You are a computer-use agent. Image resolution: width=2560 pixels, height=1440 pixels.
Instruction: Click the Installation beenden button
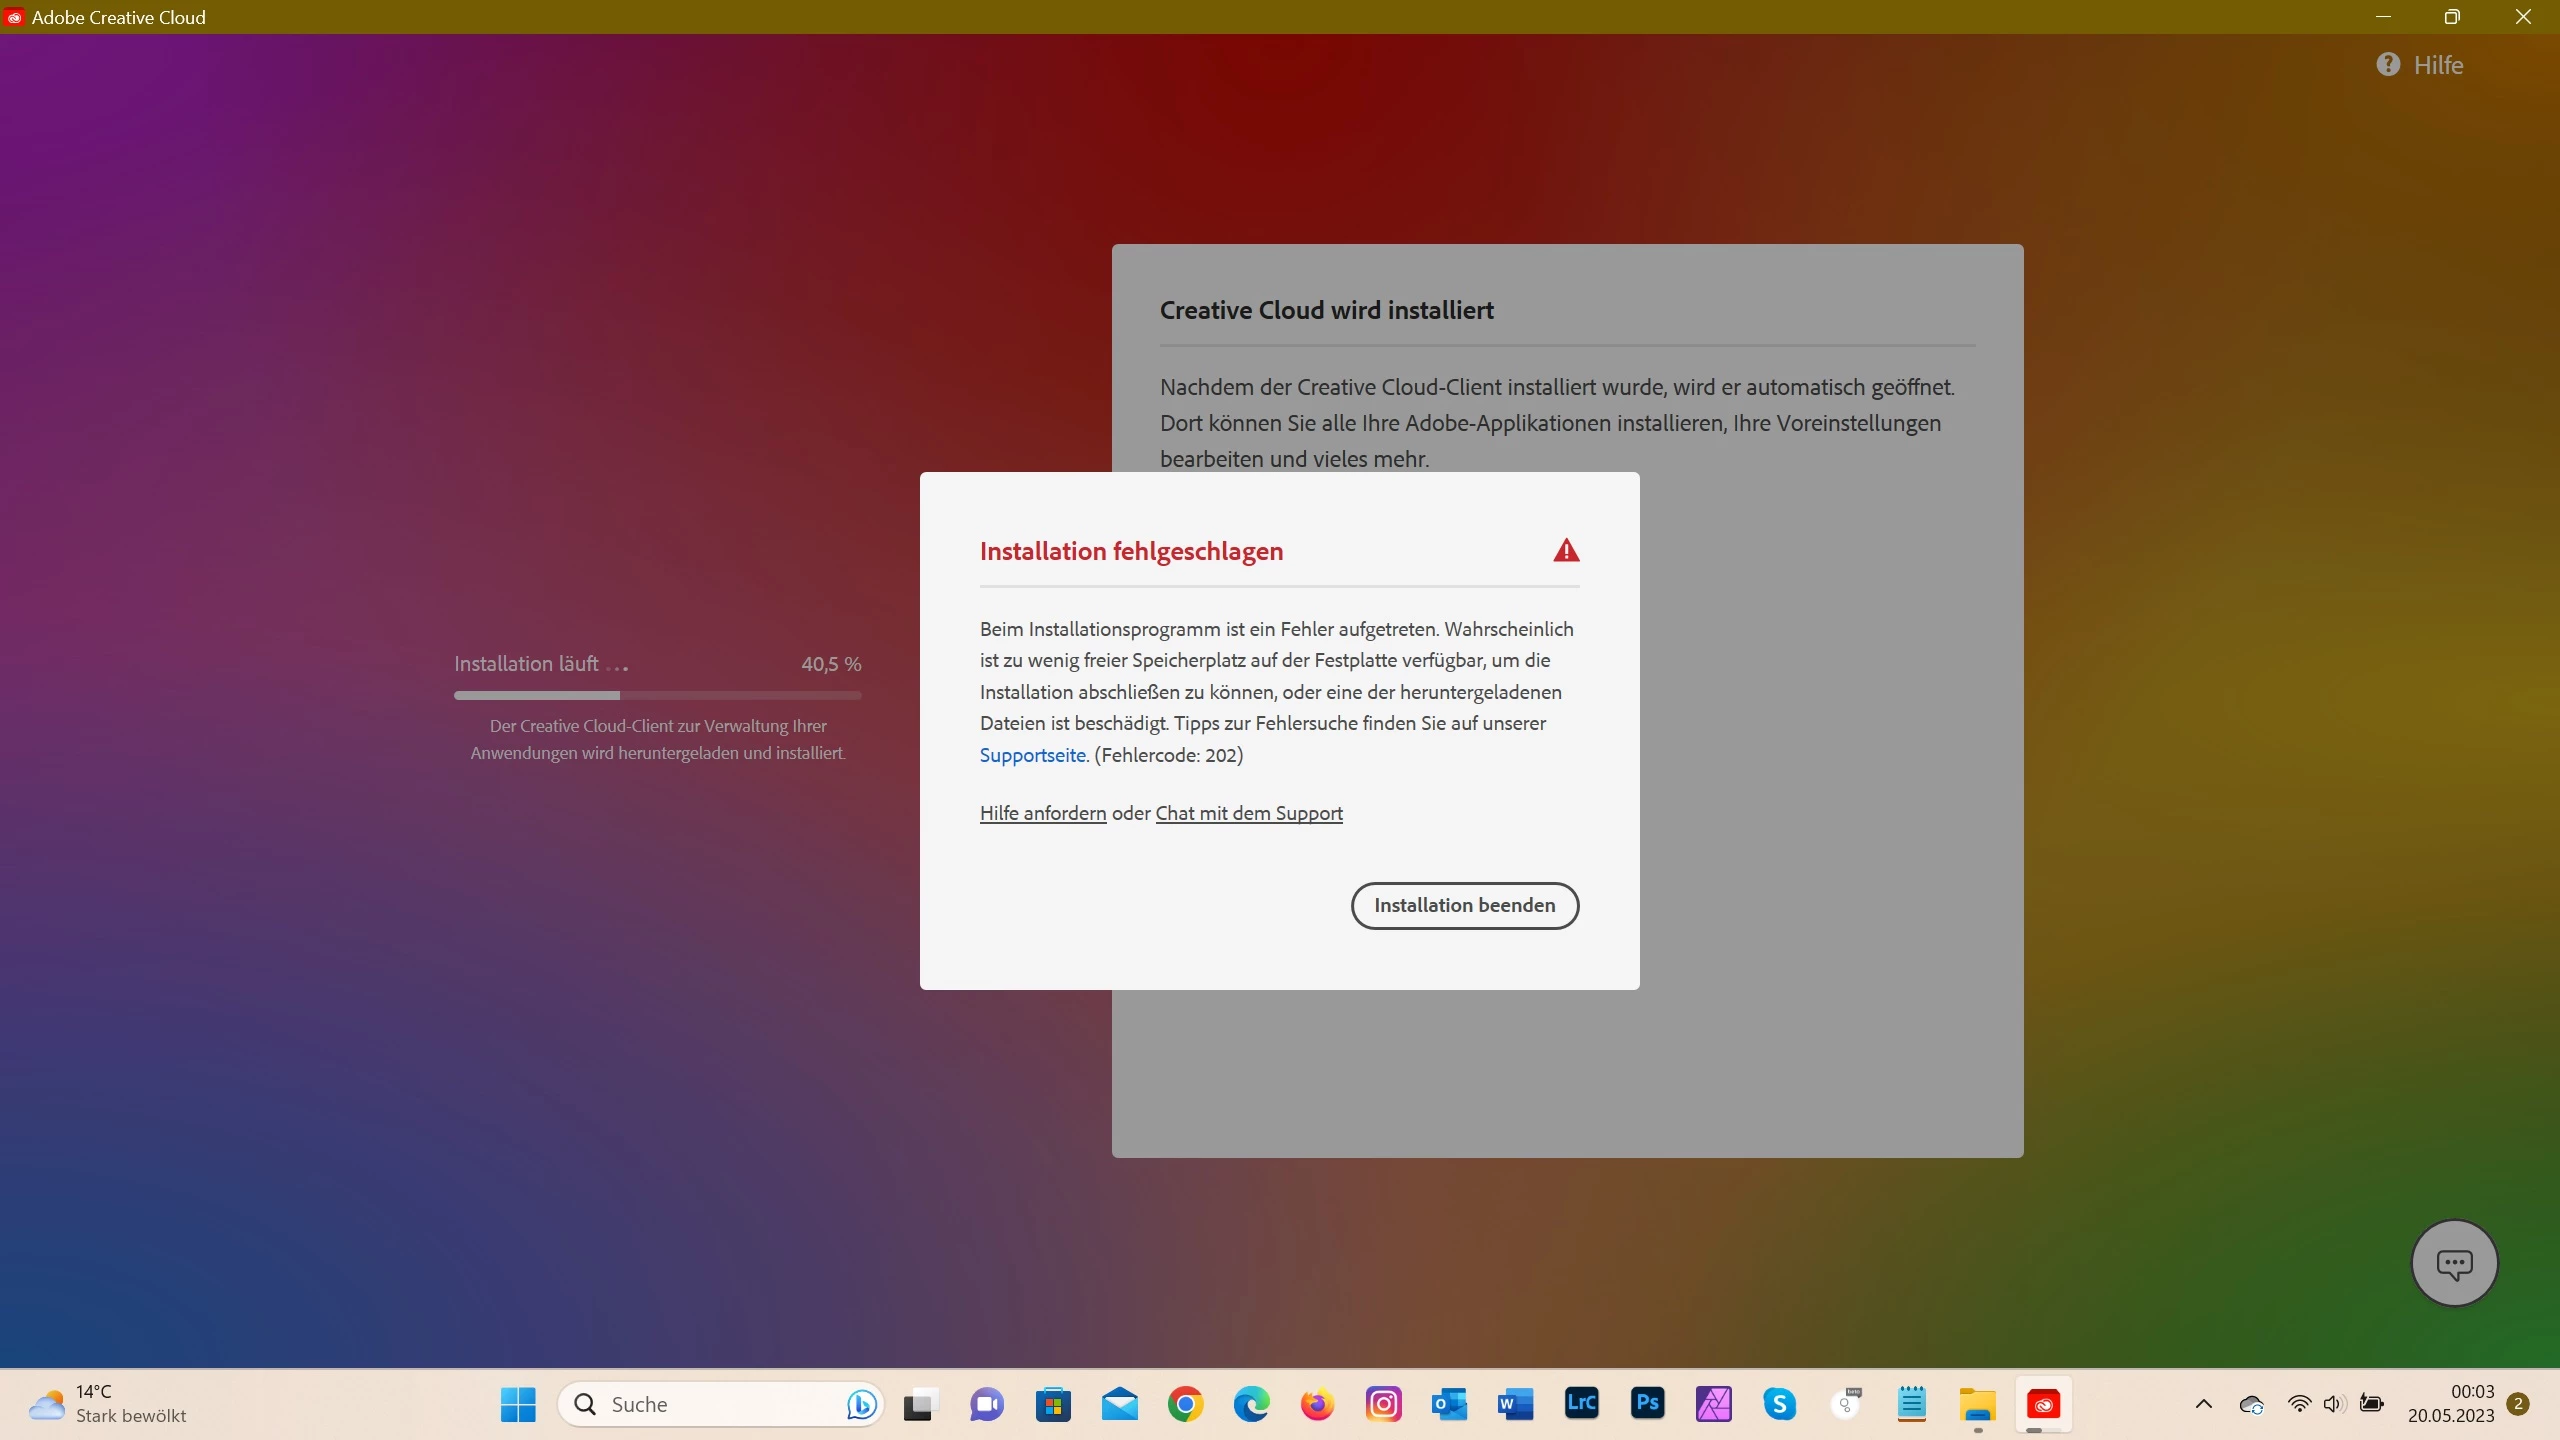tap(1464, 905)
